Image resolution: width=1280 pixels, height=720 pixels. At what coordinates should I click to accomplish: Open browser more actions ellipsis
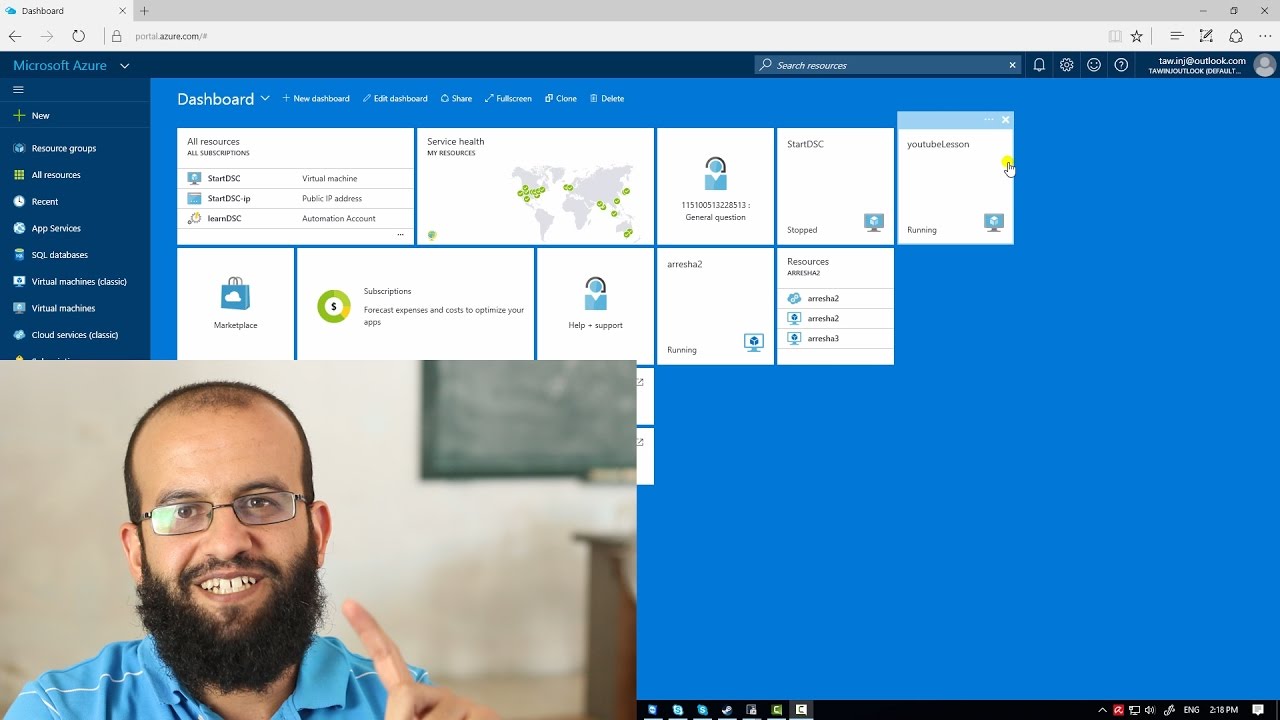tap(1265, 36)
